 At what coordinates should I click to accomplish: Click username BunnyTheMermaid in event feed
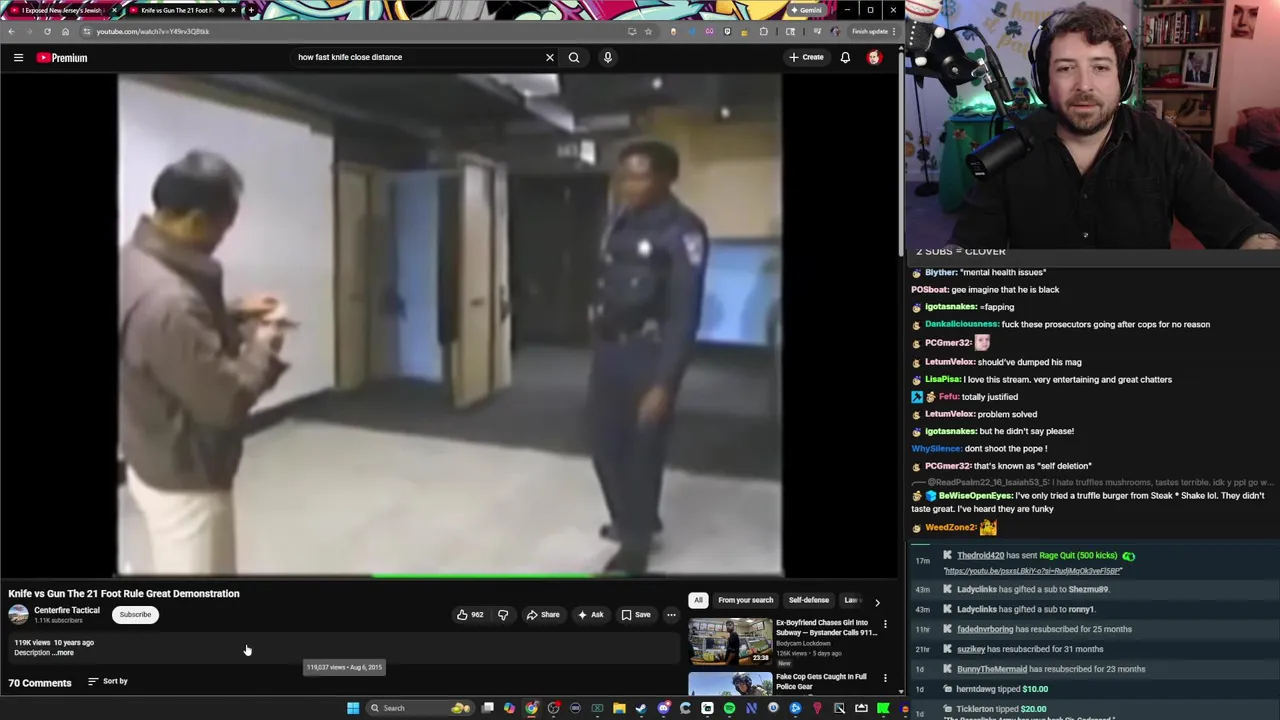pos(991,669)
